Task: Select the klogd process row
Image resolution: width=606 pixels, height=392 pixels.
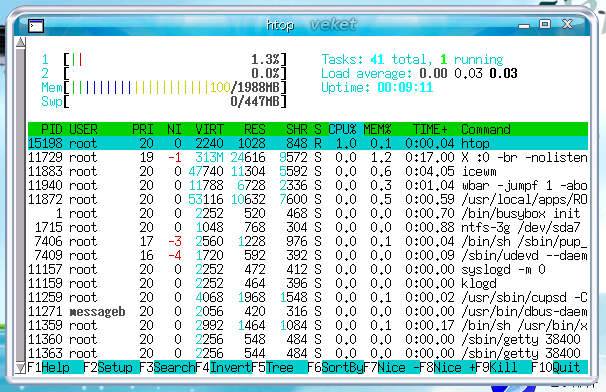Action: point(308,283)
